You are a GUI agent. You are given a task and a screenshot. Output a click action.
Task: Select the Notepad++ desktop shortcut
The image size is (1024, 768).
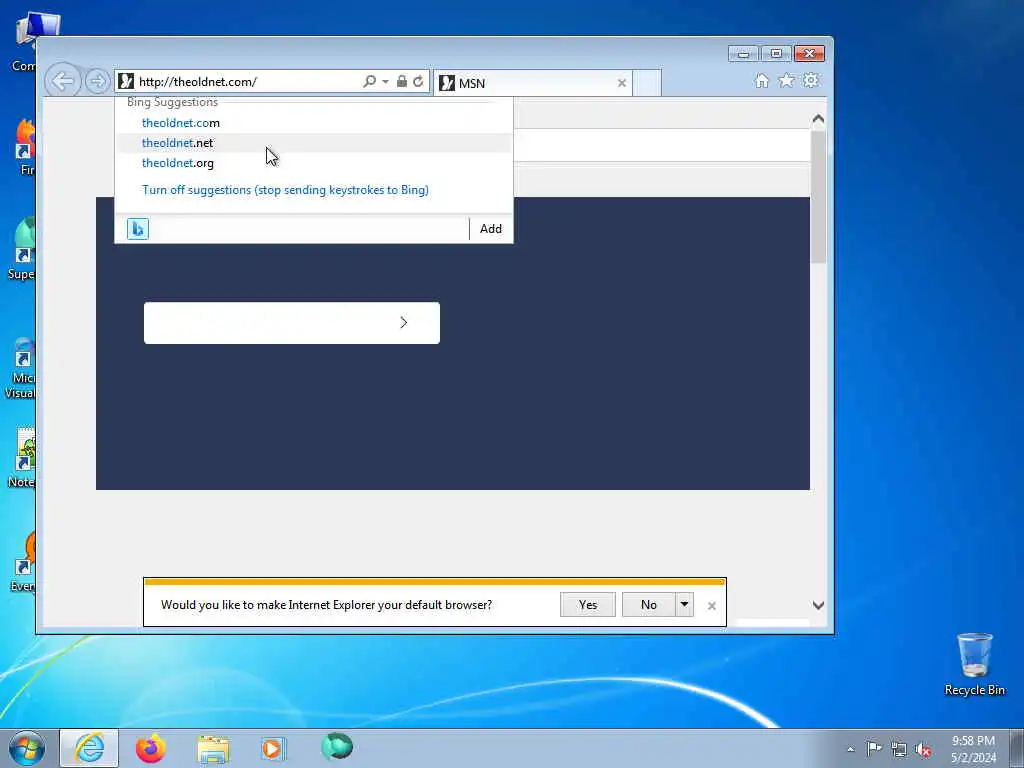24,457
